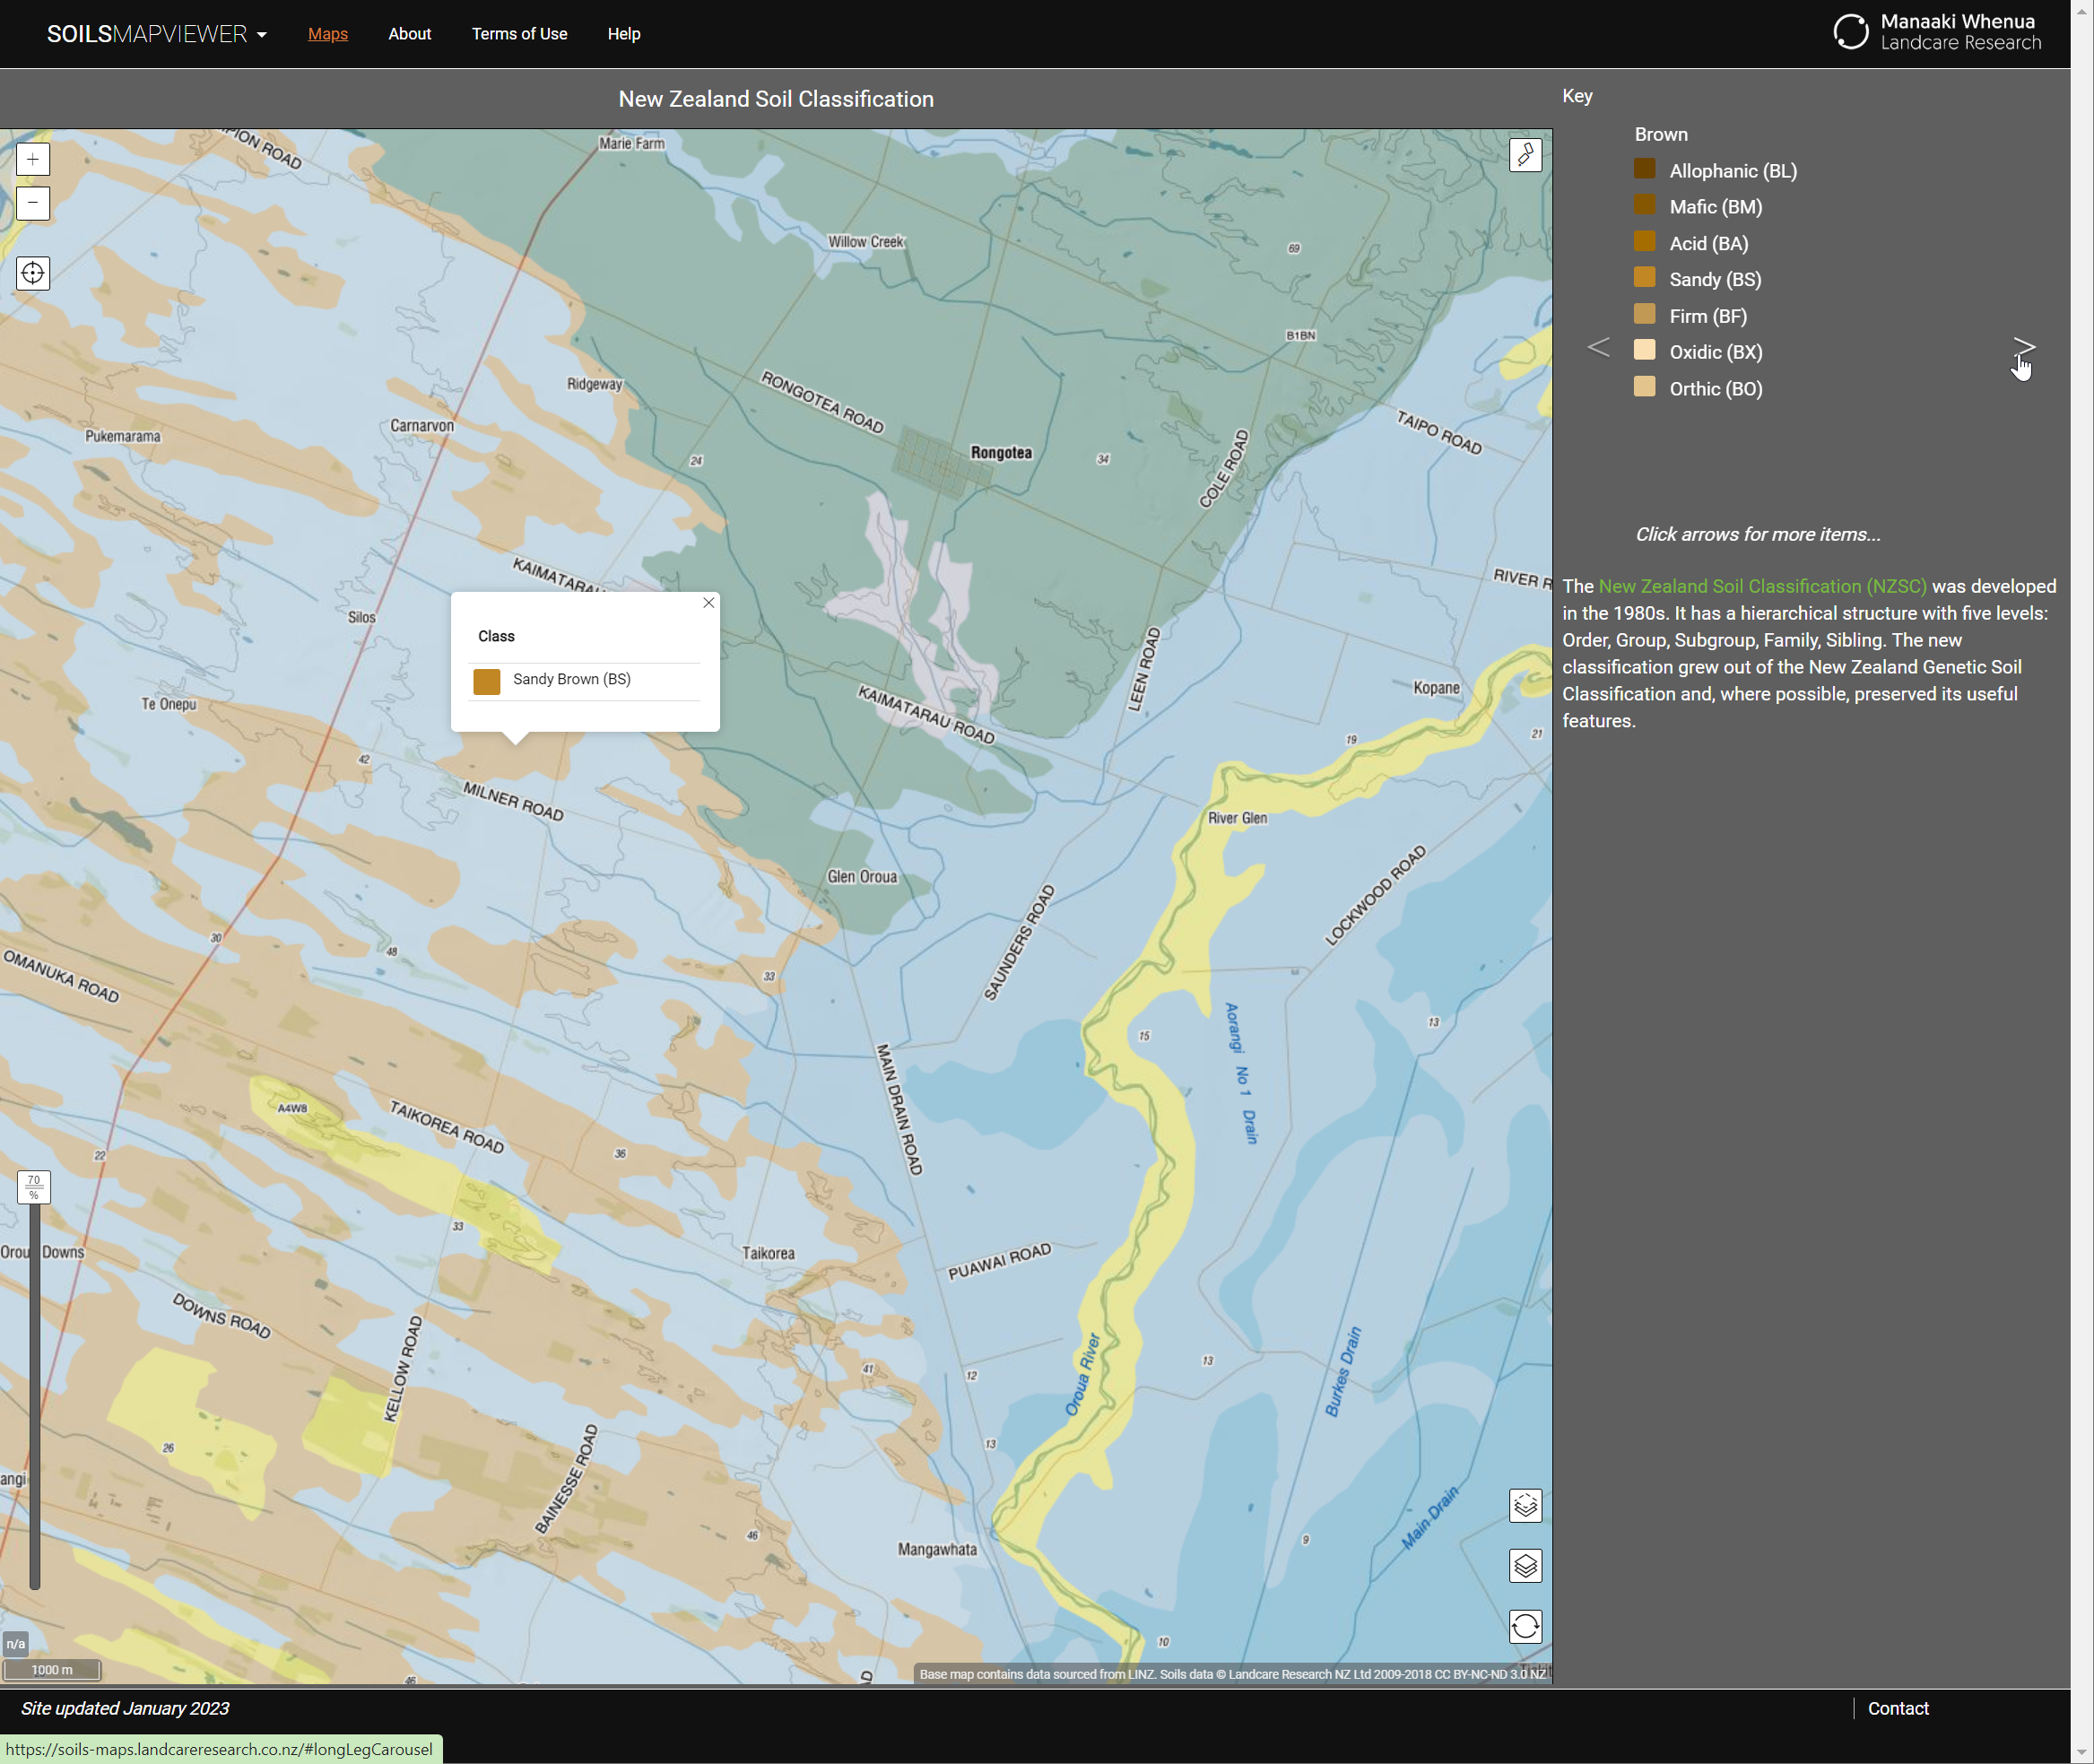Screen dimensions: 2094x1764
Task: Open the Help menu item
Action: pos(624,34)
